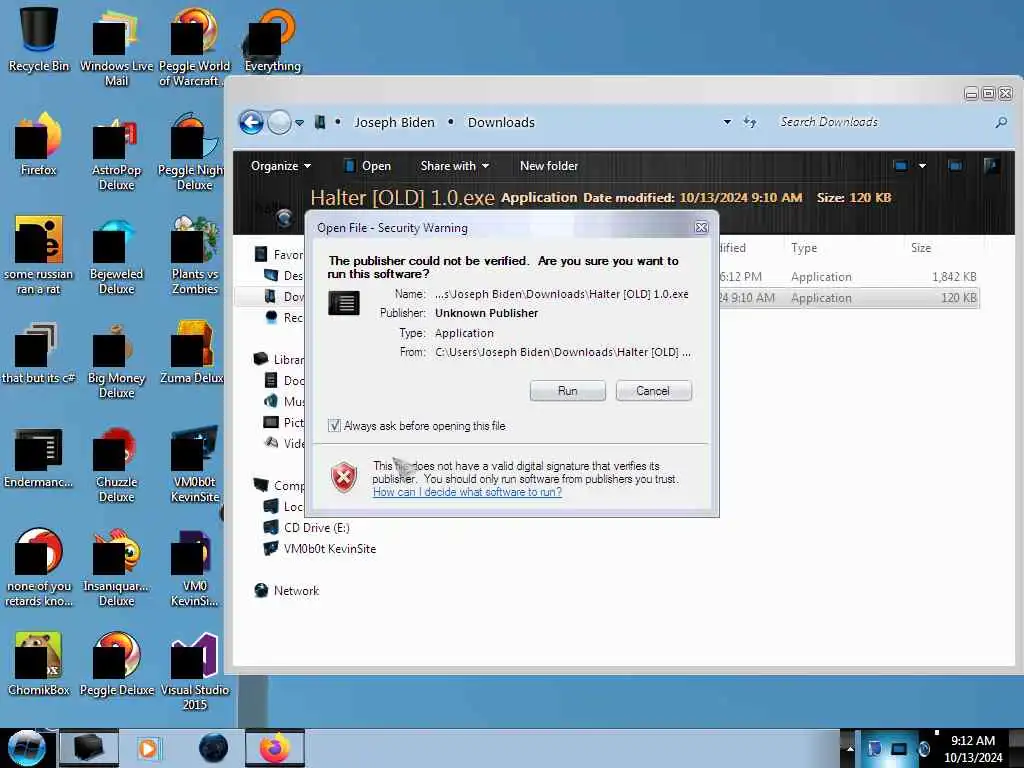Image resolution: width=1024 pixels, height=768 pixels.
Task: Open the media player taskbar icon
Action: pyautogui.click(x=148, y=748)
